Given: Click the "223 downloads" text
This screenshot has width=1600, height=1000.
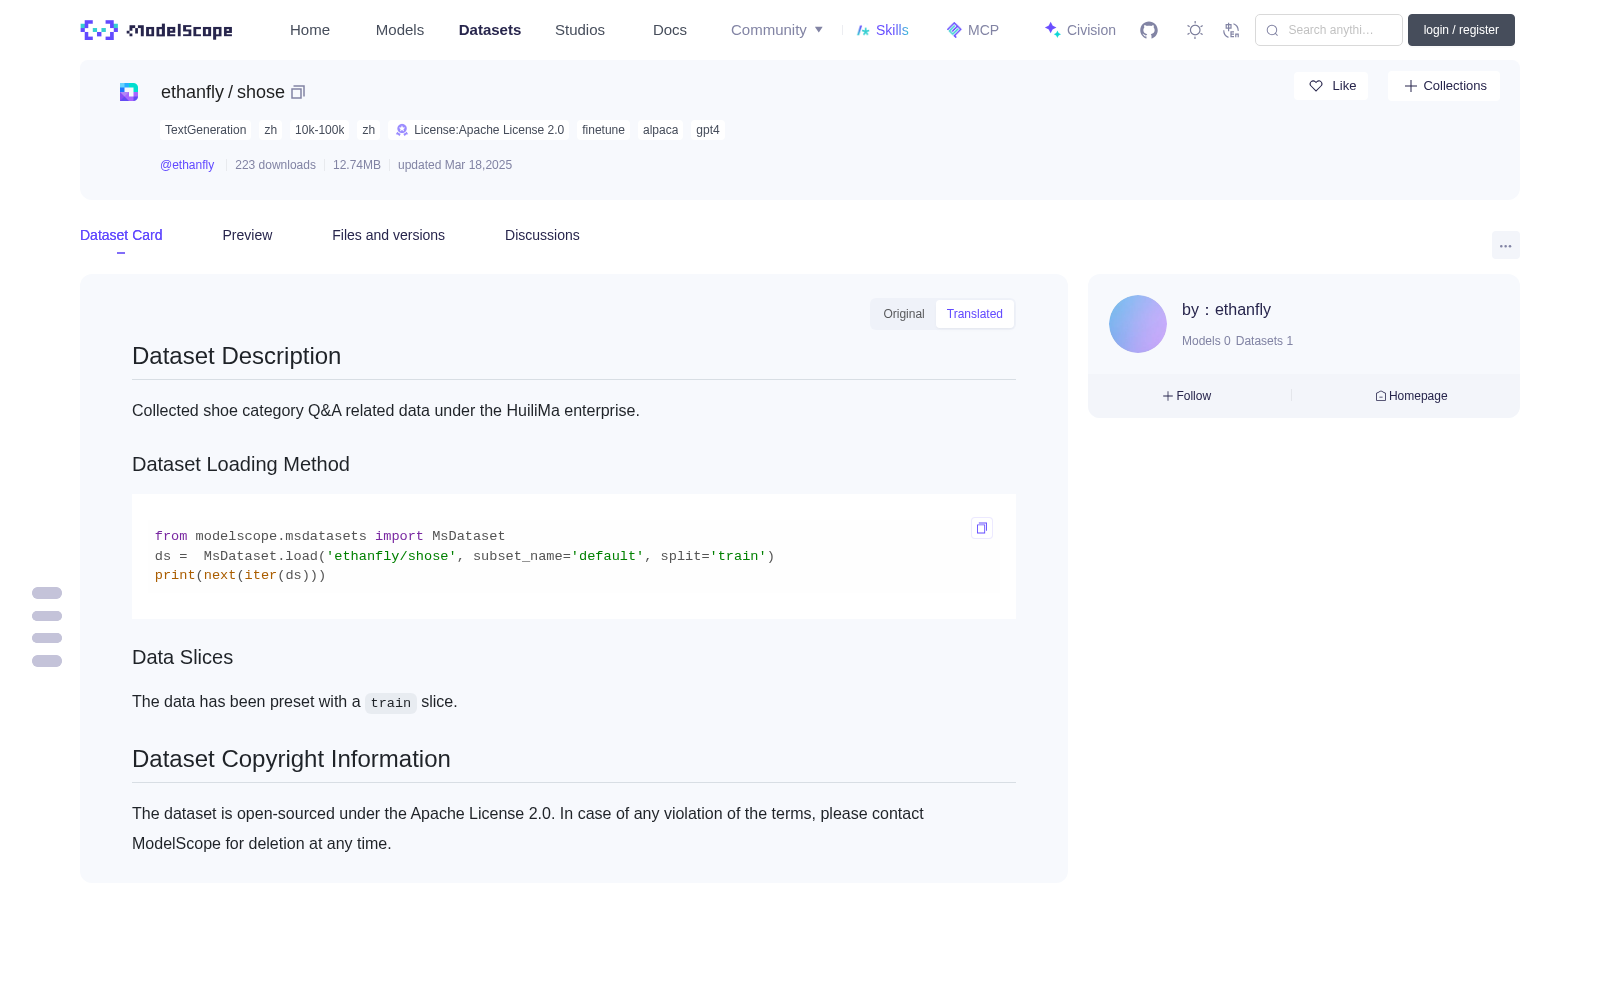Looking at the screenshot, I should pyautogui.click(x=275, y=165).
